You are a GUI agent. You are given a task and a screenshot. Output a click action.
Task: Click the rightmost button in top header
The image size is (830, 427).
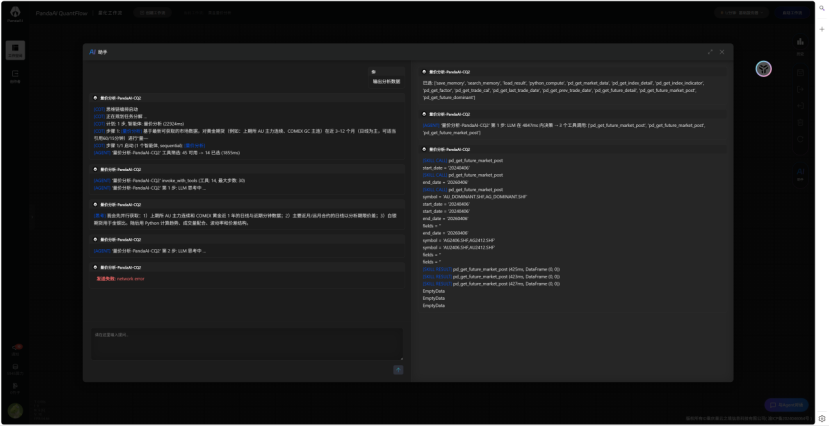[x=792, y=13]
